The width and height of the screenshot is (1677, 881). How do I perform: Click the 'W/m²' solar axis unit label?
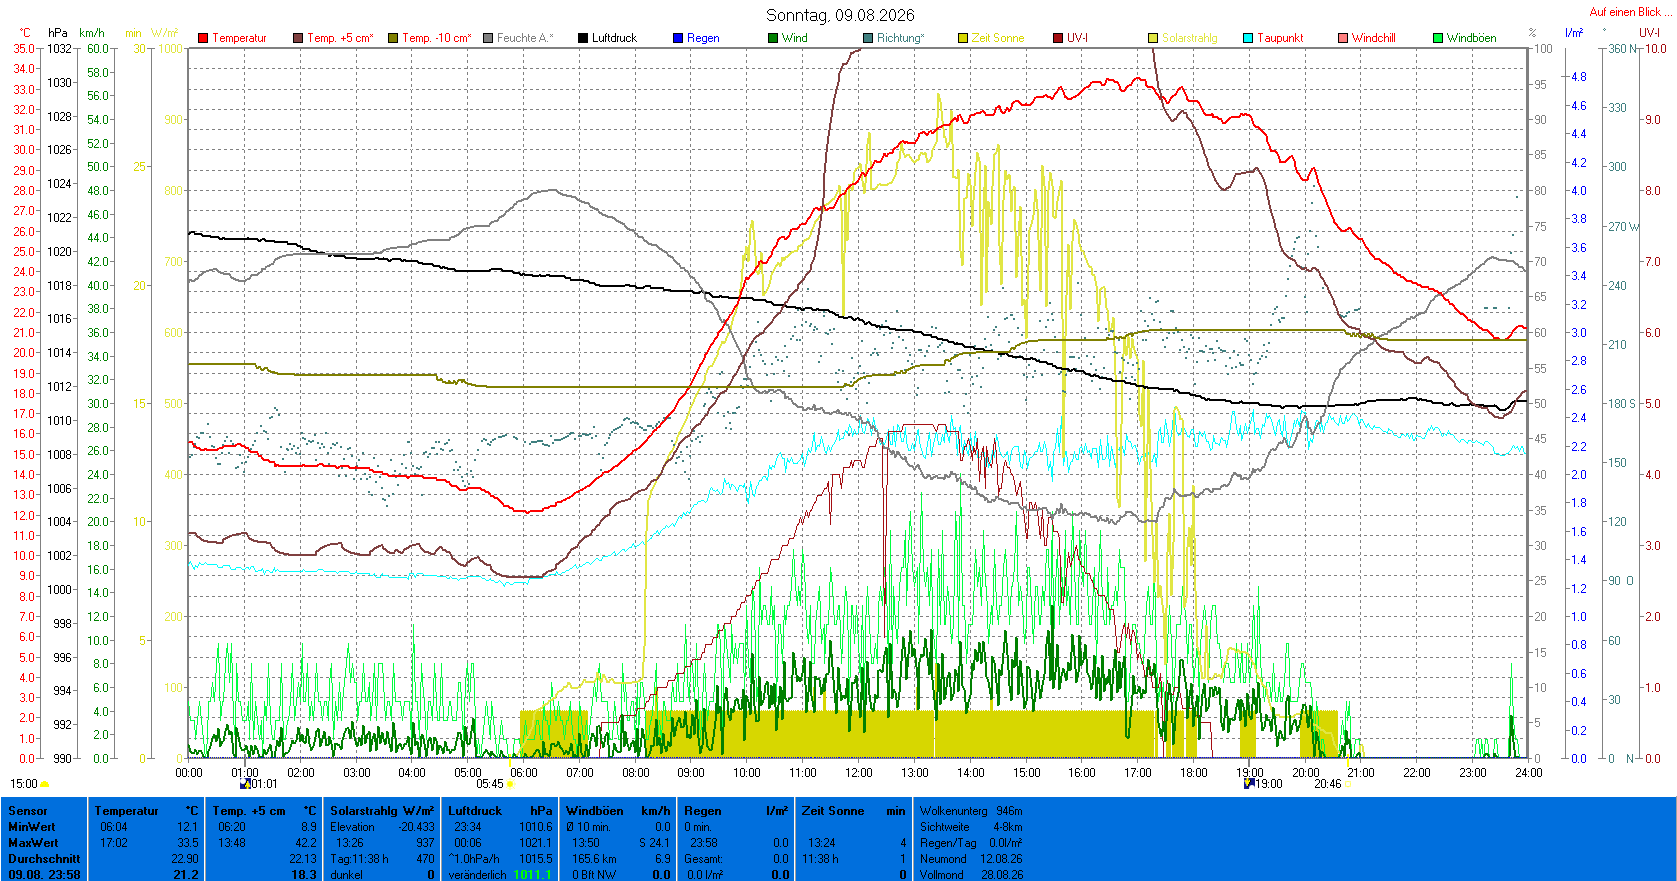click(x=165, y=33)
